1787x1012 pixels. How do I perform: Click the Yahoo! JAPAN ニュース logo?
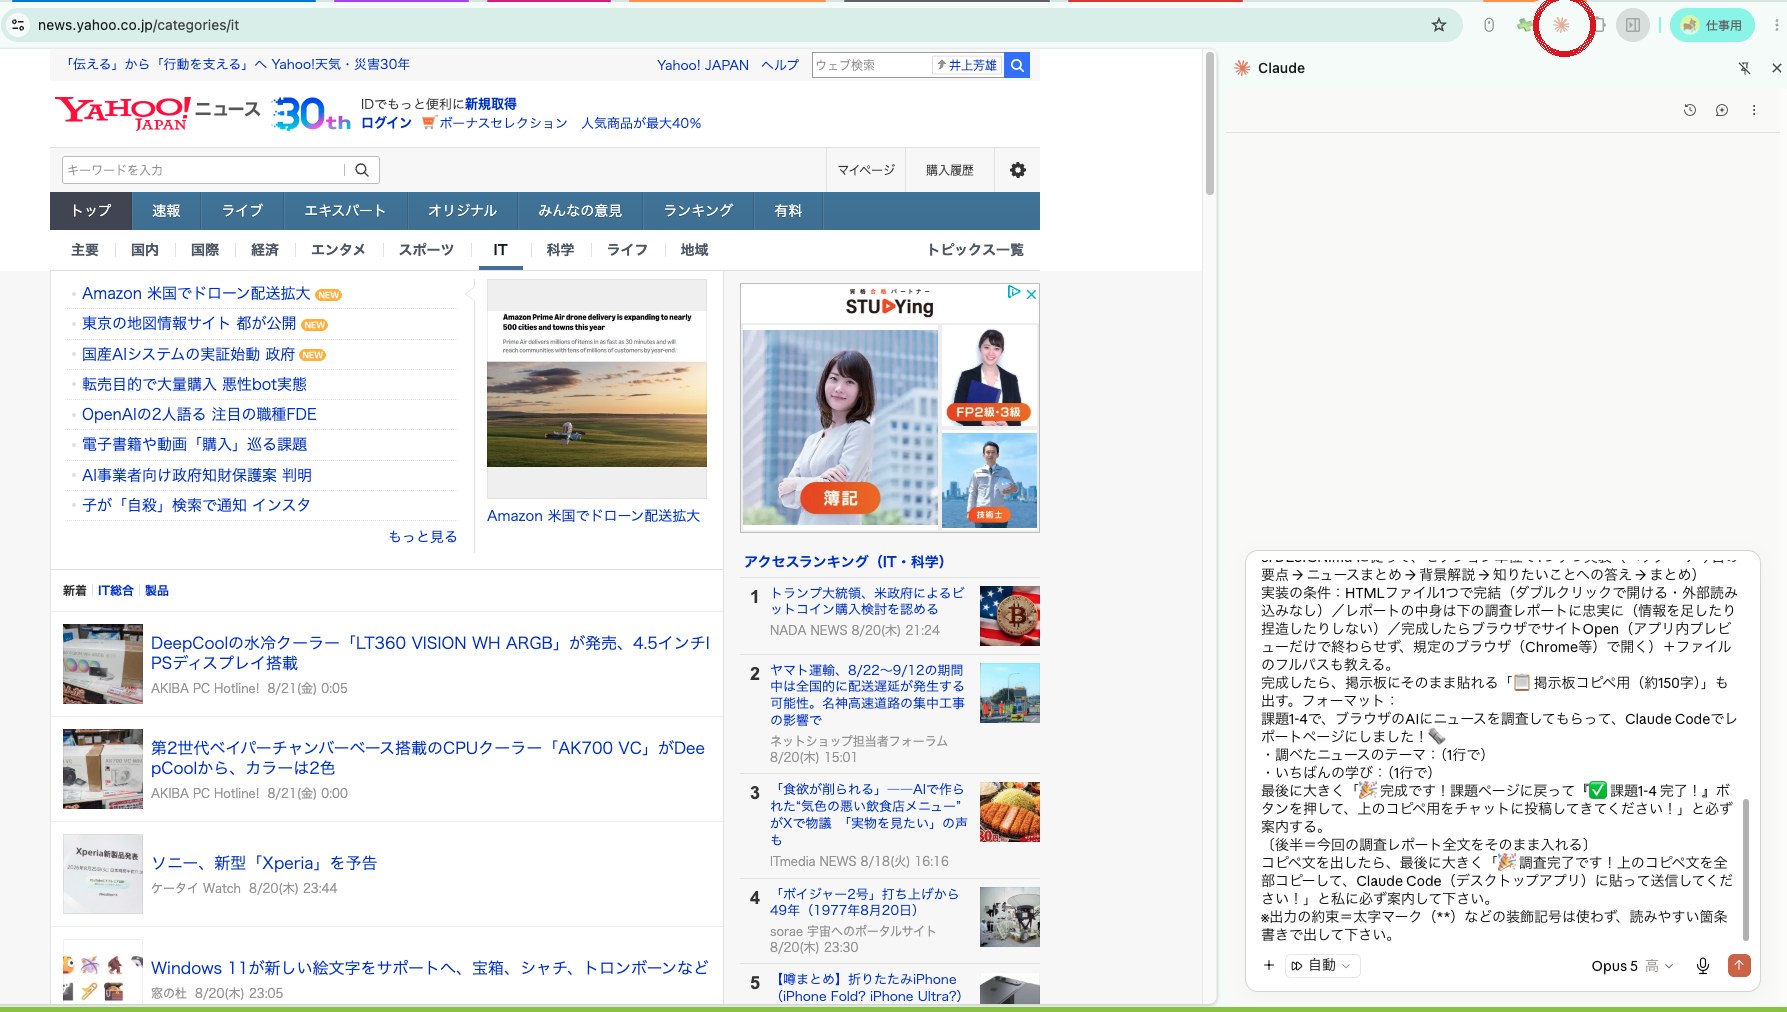(x=157, y=112)
